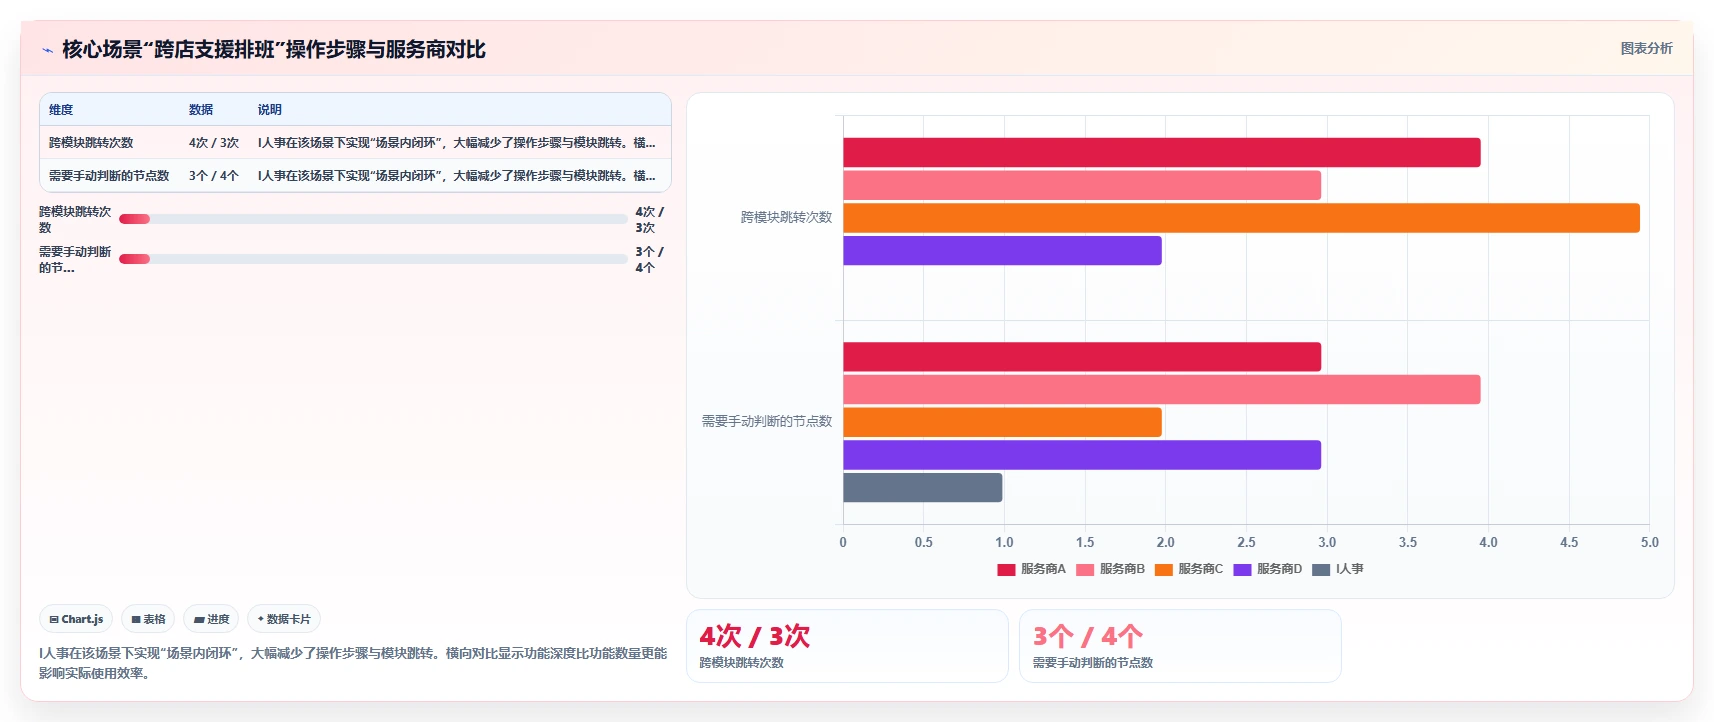Image resolution: width=1714 pixels, height=722 pixels.
Task: Click 服务商B pink bar in 需要手动判断的节点数
Action: coord(1161,390)
